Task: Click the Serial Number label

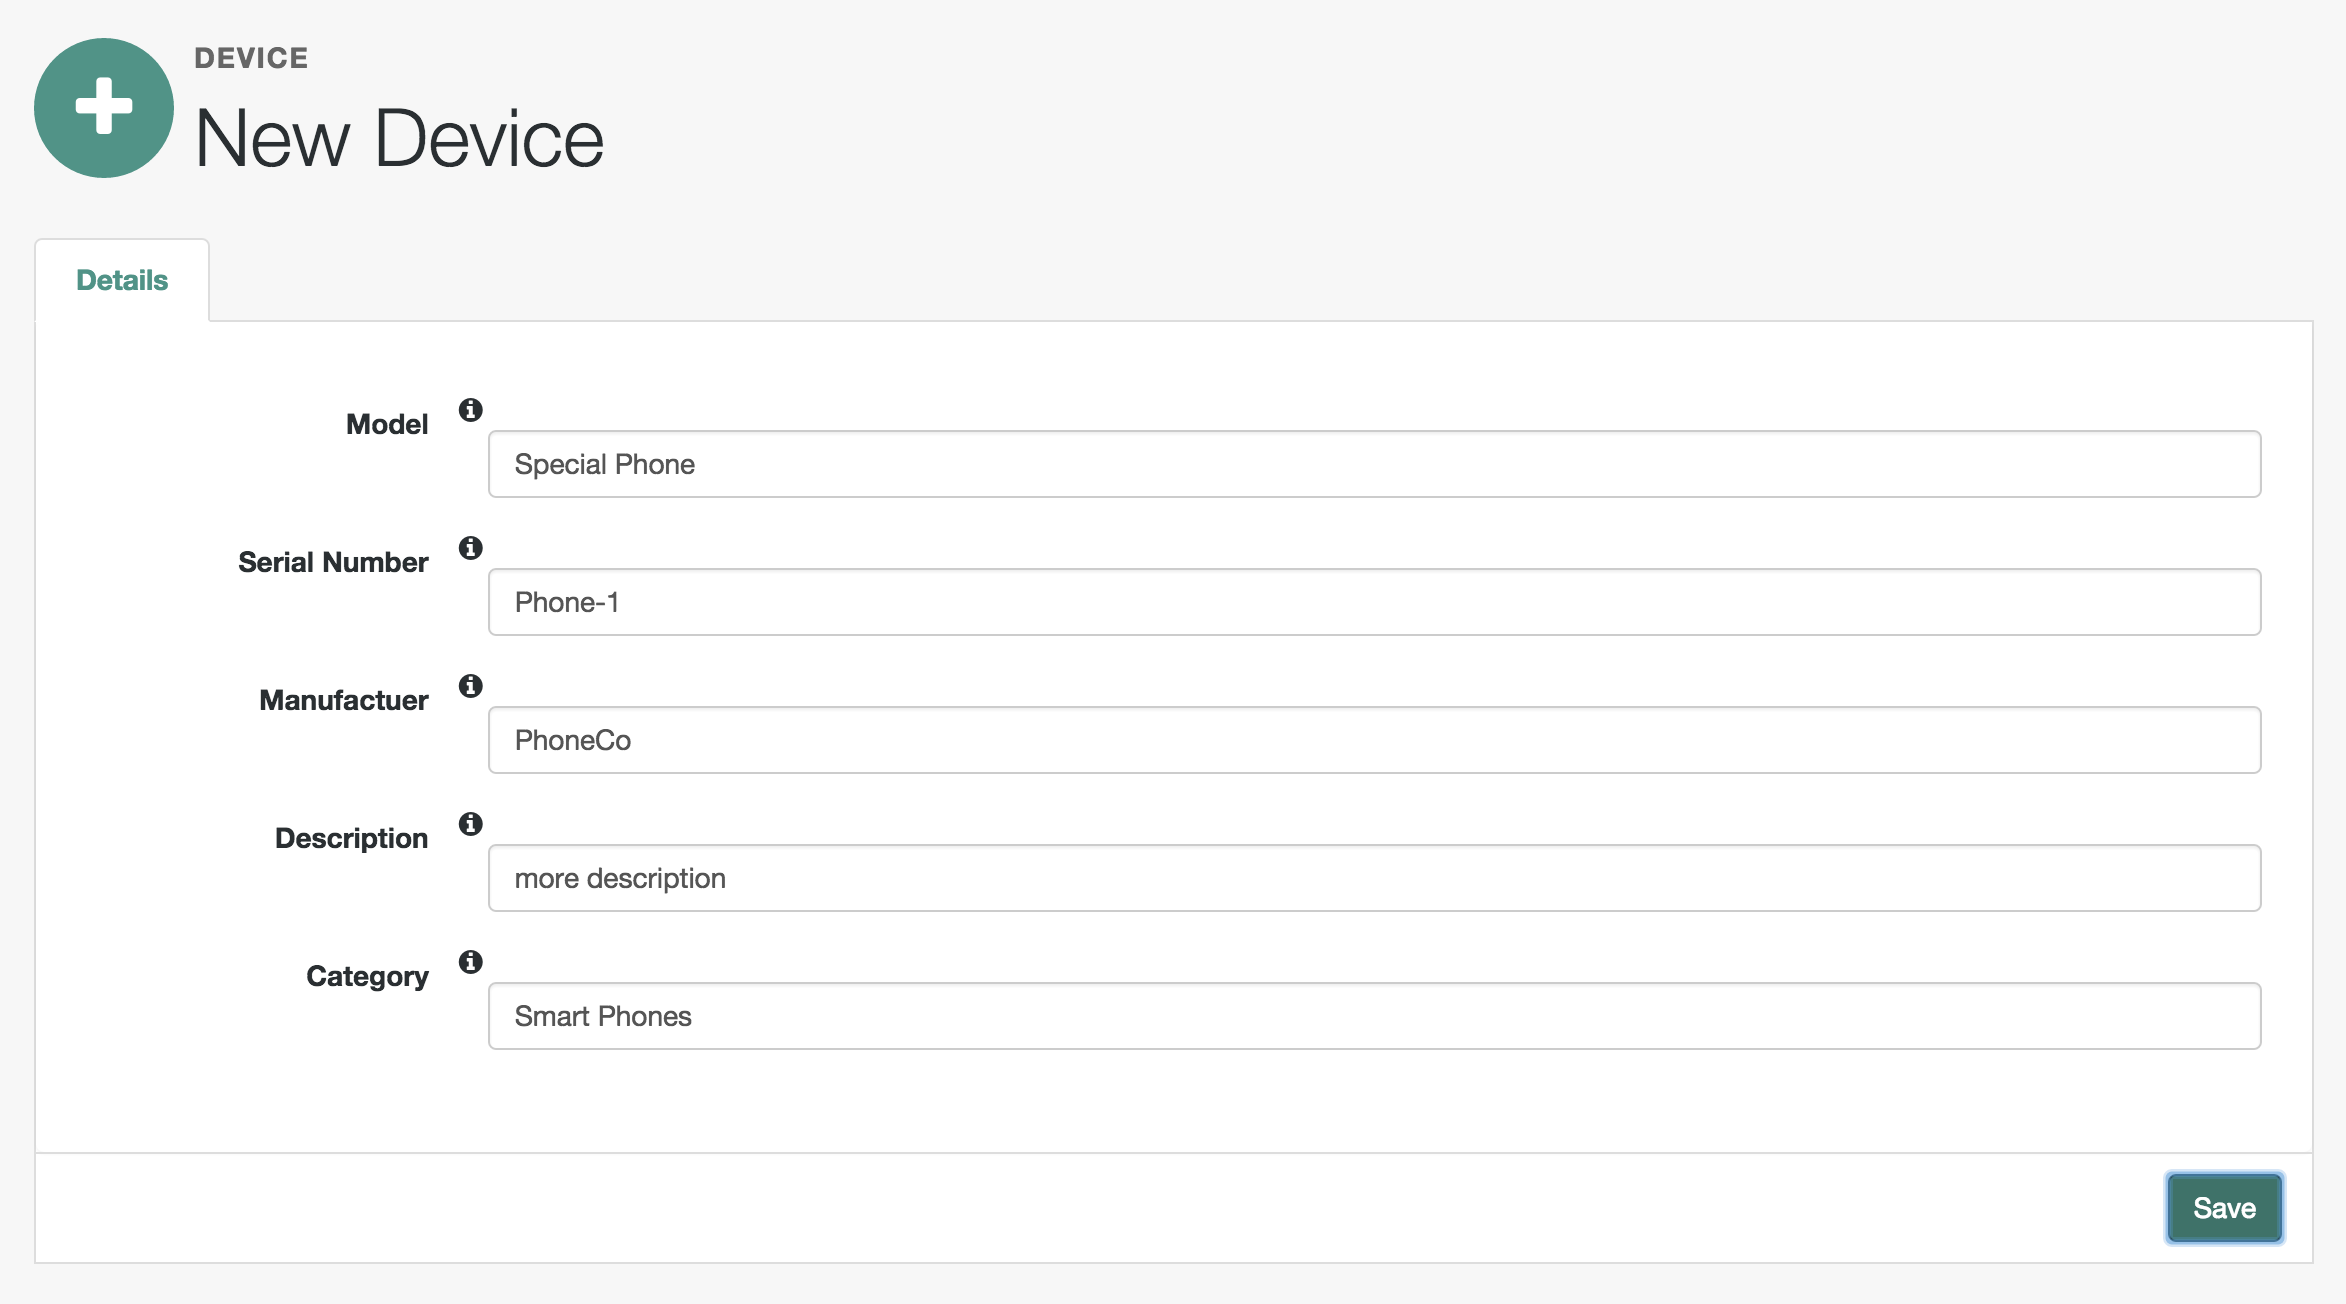Action: [x=333, y=562]
